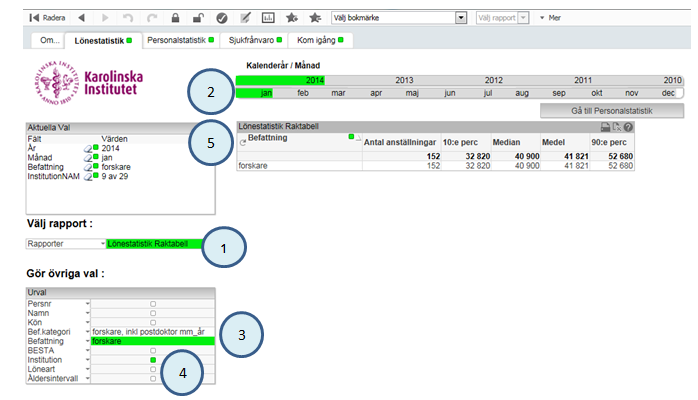Click the quick chart wizard toolbar icon
The height and width of the screenshot is (400, 698).
coord(268,18)
